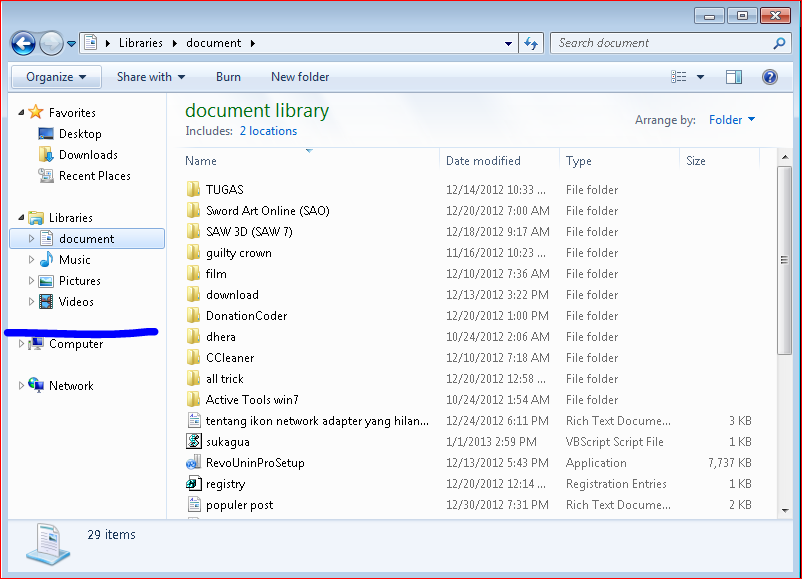Click the vertical scrollbar thumb
This screenshot has height=579, width=802.
tap(784, 260)
